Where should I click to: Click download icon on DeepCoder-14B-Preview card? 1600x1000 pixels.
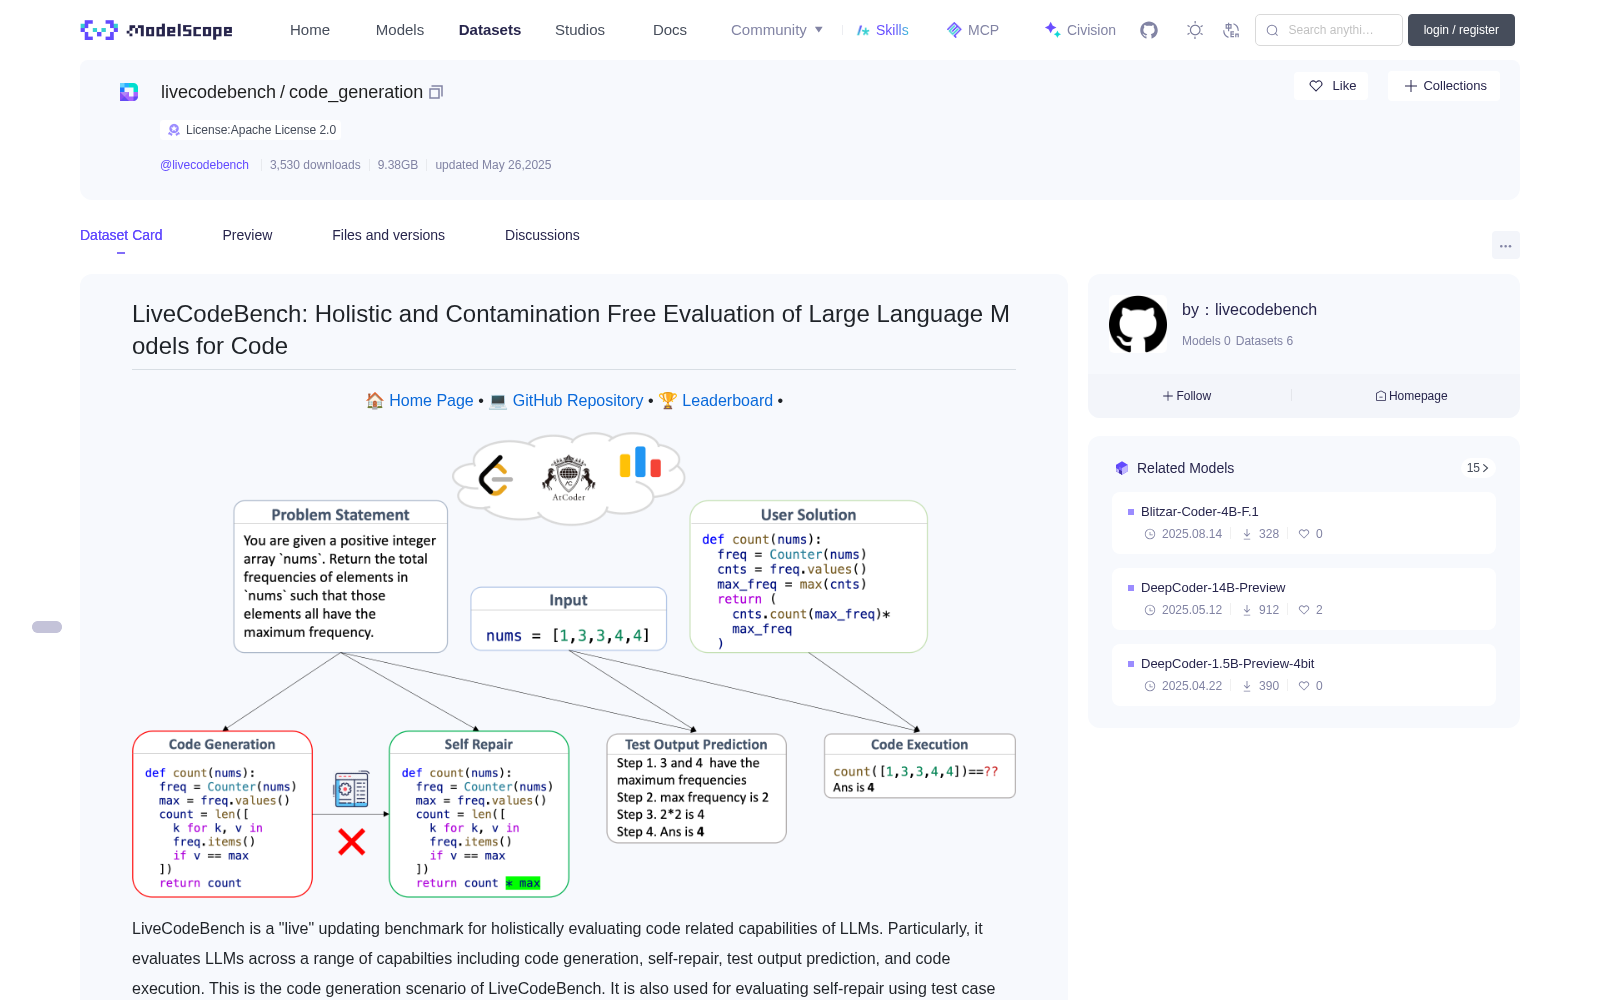click(x=1247, y=610)
